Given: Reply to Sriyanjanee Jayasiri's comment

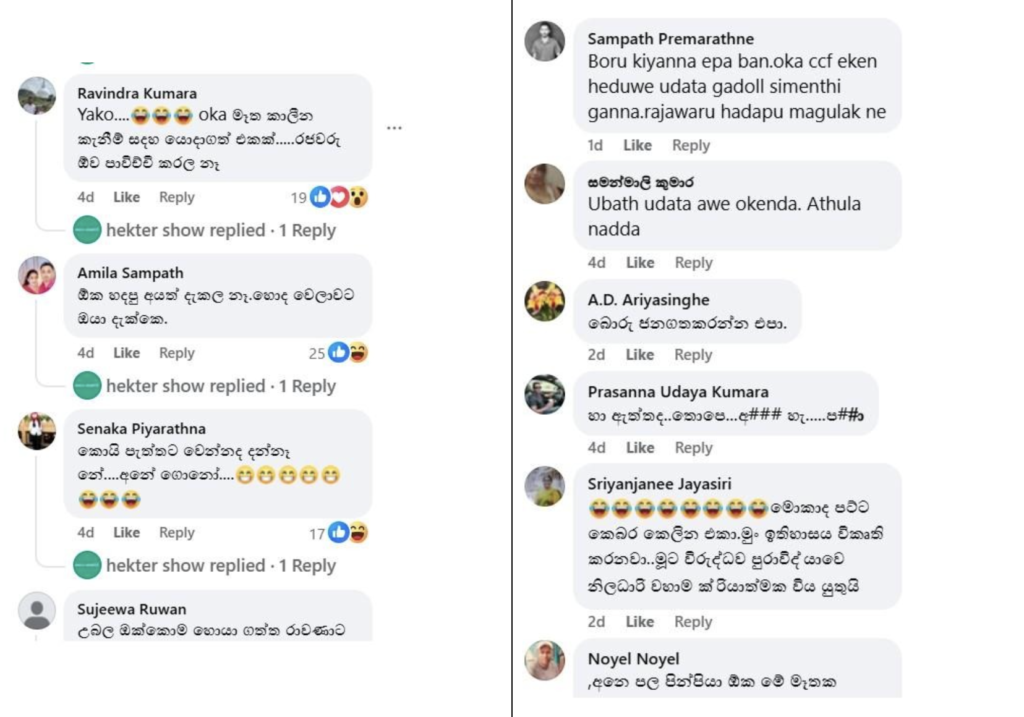Looking at the screenshot, I should click(693, 622).
